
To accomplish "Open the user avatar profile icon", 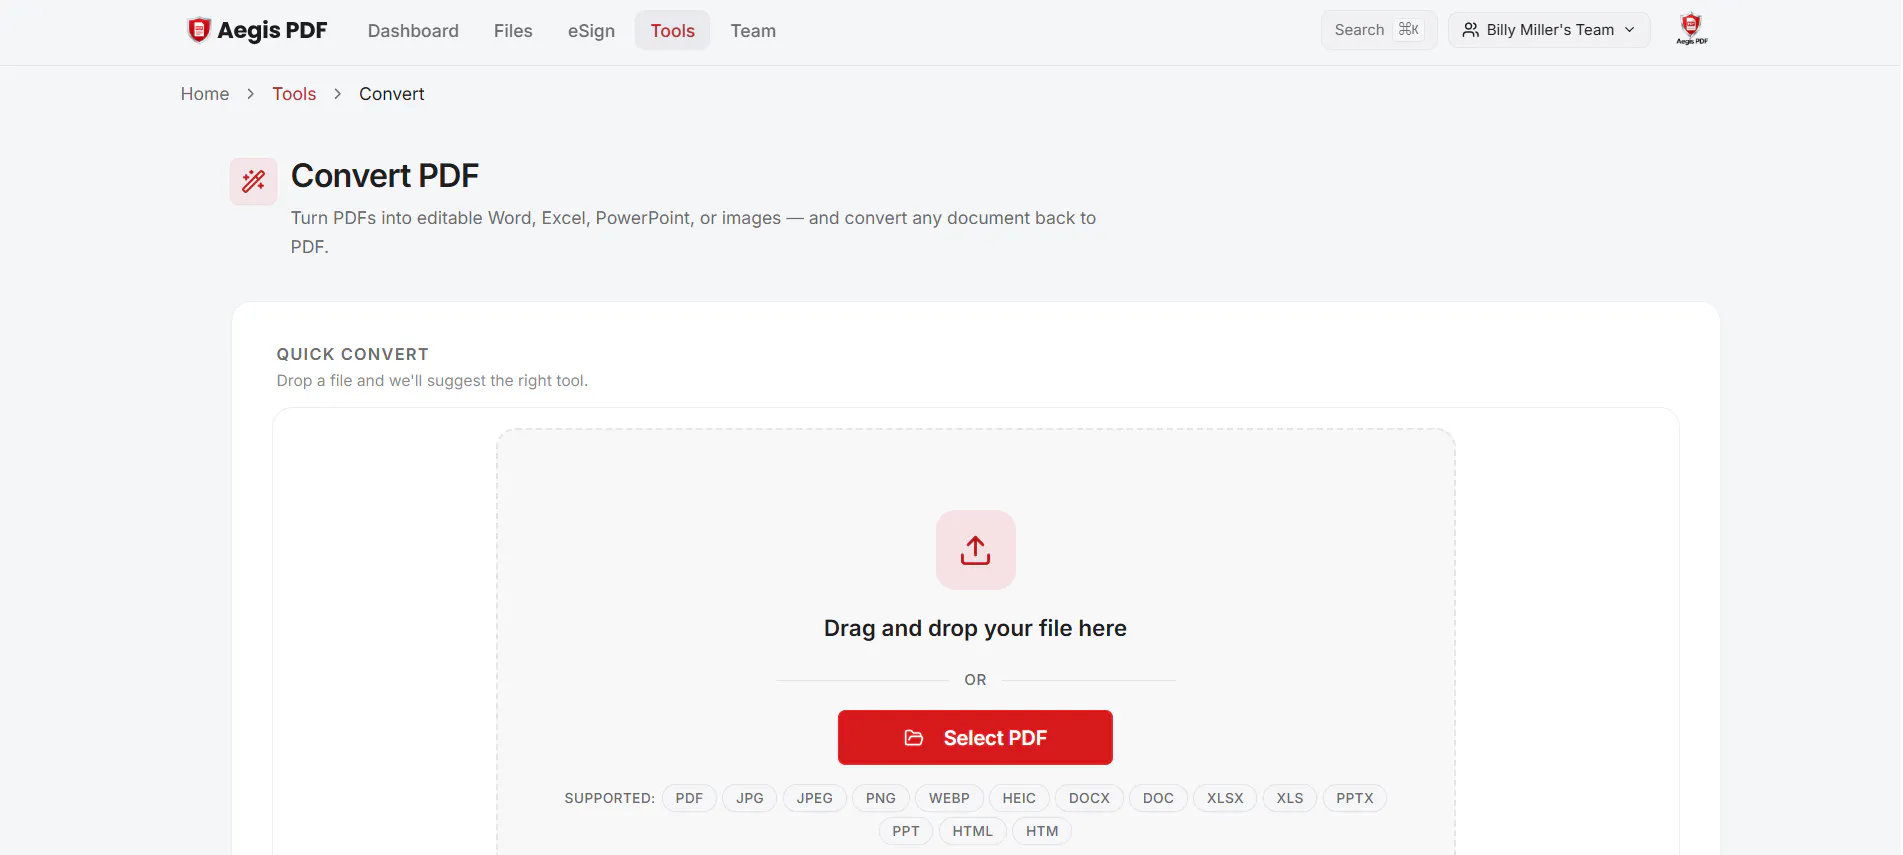I will 1691,29.
